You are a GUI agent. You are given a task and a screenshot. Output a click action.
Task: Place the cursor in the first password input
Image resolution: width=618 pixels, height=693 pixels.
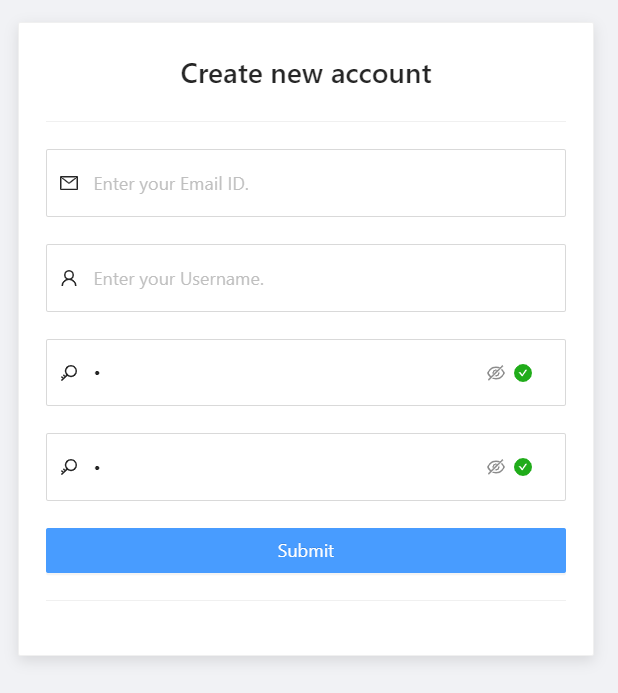(x=287, y=373)
